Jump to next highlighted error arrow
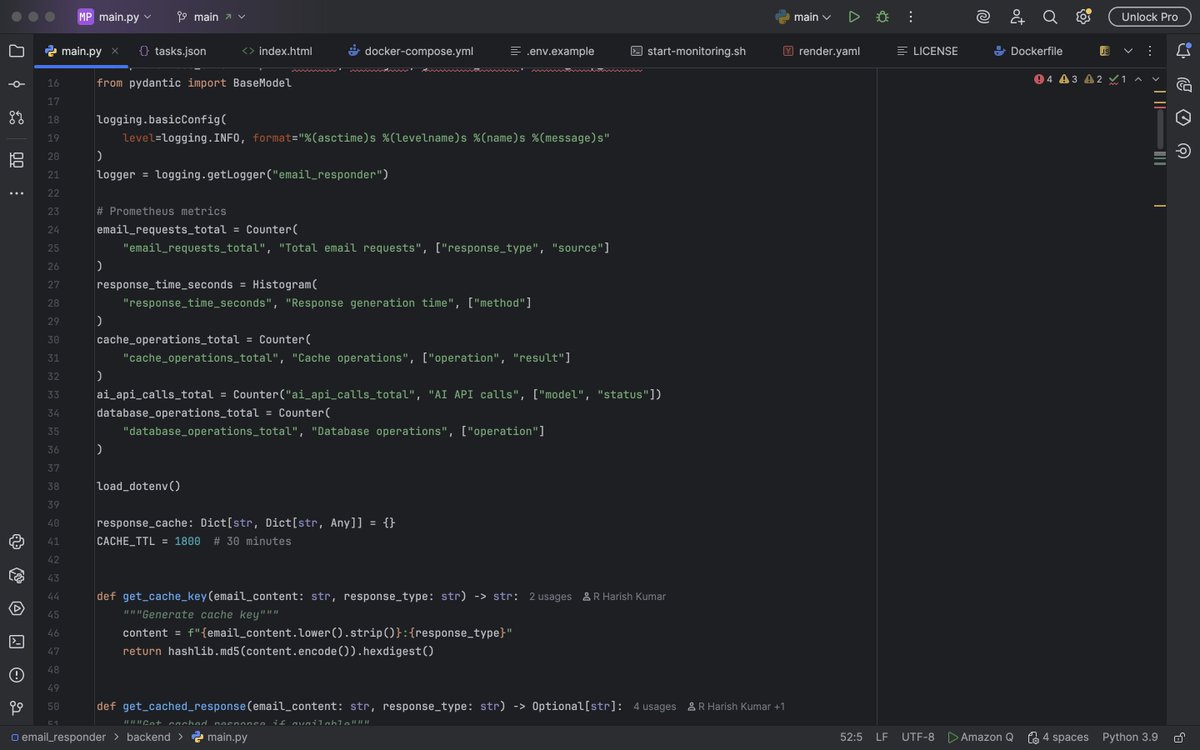 click(x=1156, y=79)
